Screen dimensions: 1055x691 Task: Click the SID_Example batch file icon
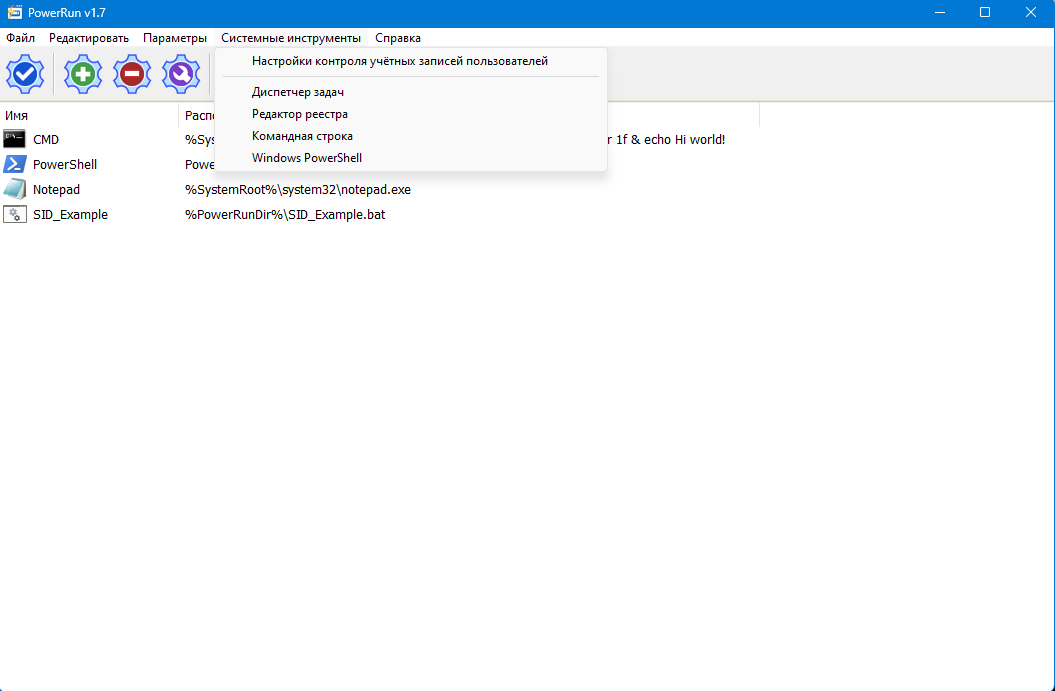point(14,215)
